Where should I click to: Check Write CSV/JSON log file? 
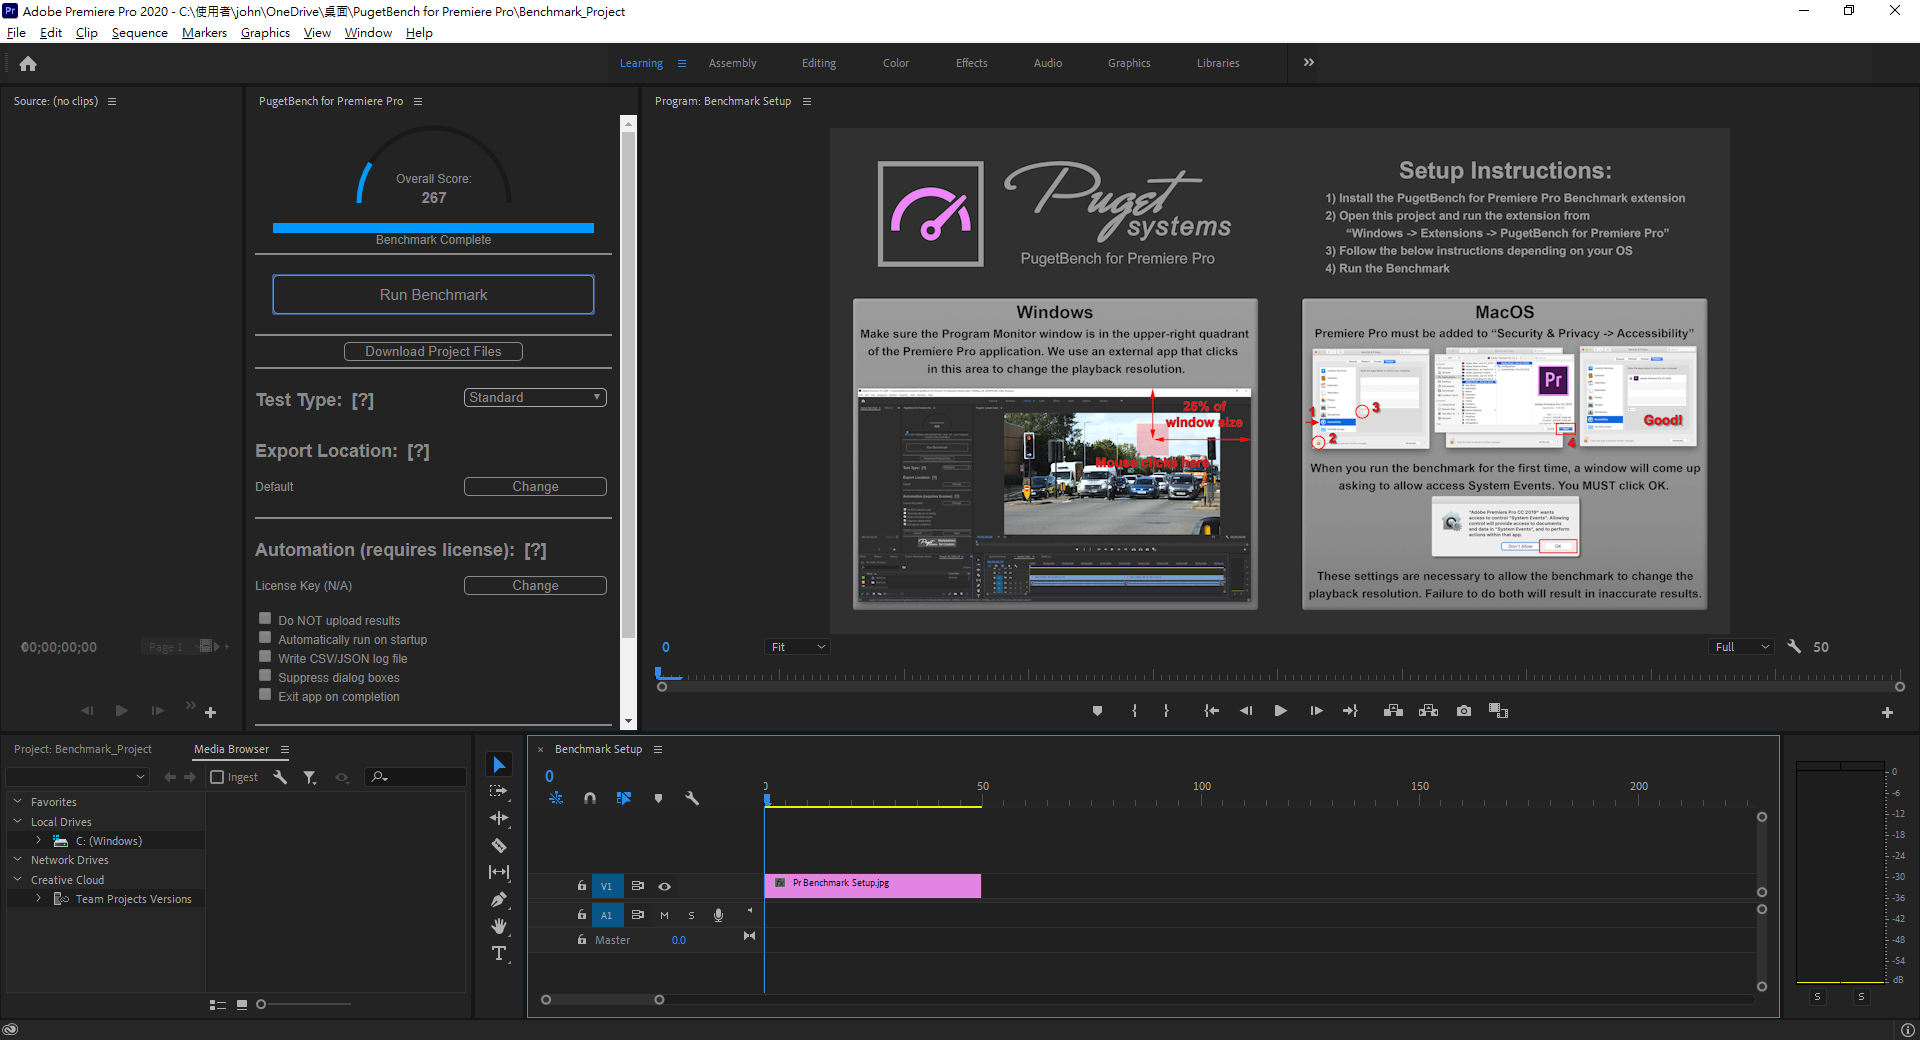[265, 657]
